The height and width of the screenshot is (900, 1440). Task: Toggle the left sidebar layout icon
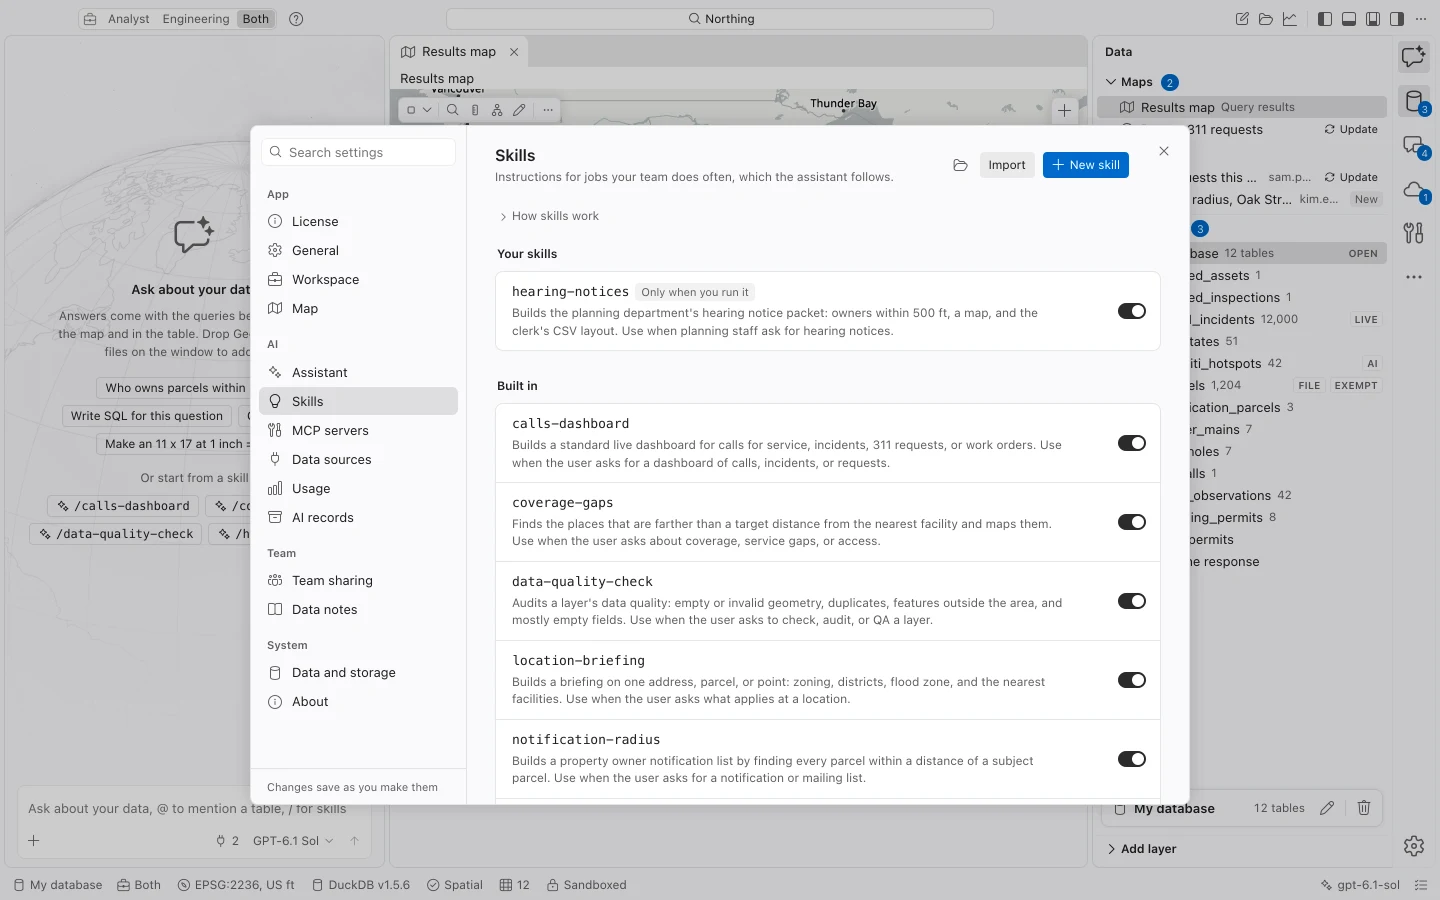[1325, 19]
